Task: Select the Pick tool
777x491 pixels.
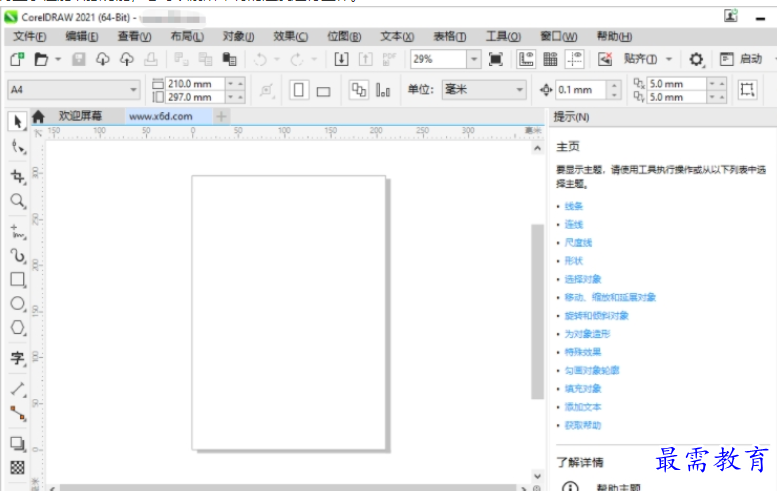Action: tap(18, 121)
